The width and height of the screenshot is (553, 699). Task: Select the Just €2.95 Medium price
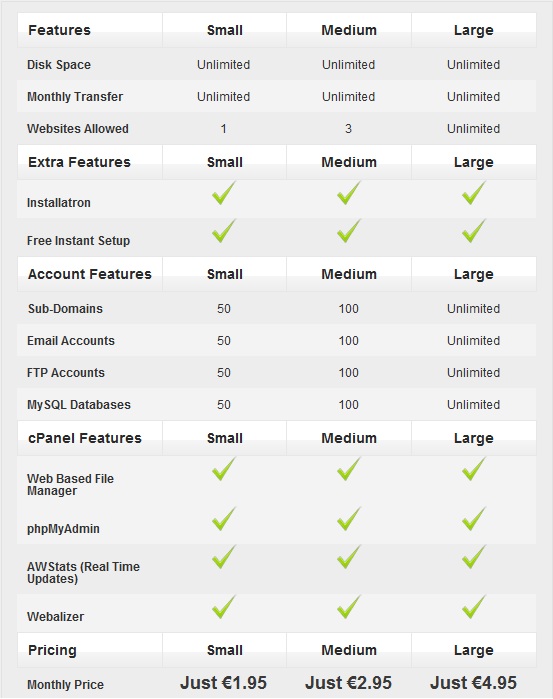coord(348,683)
